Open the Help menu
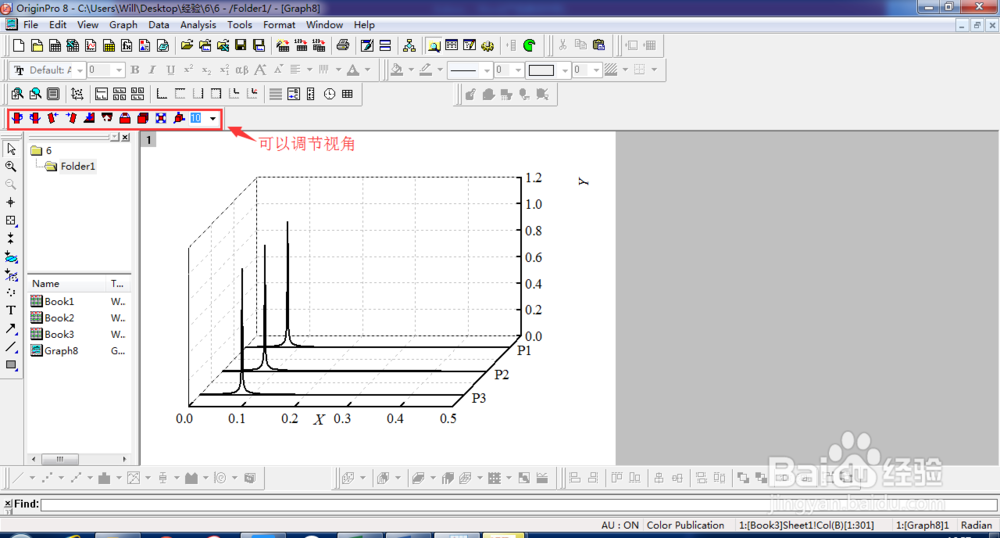This screenshot has width=1000, height=538. [x=364, y=25]
